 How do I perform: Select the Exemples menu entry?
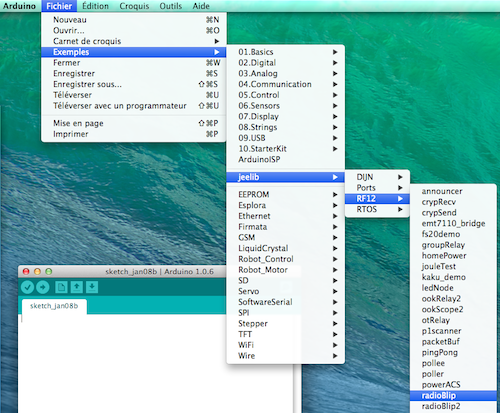point(134,52)
